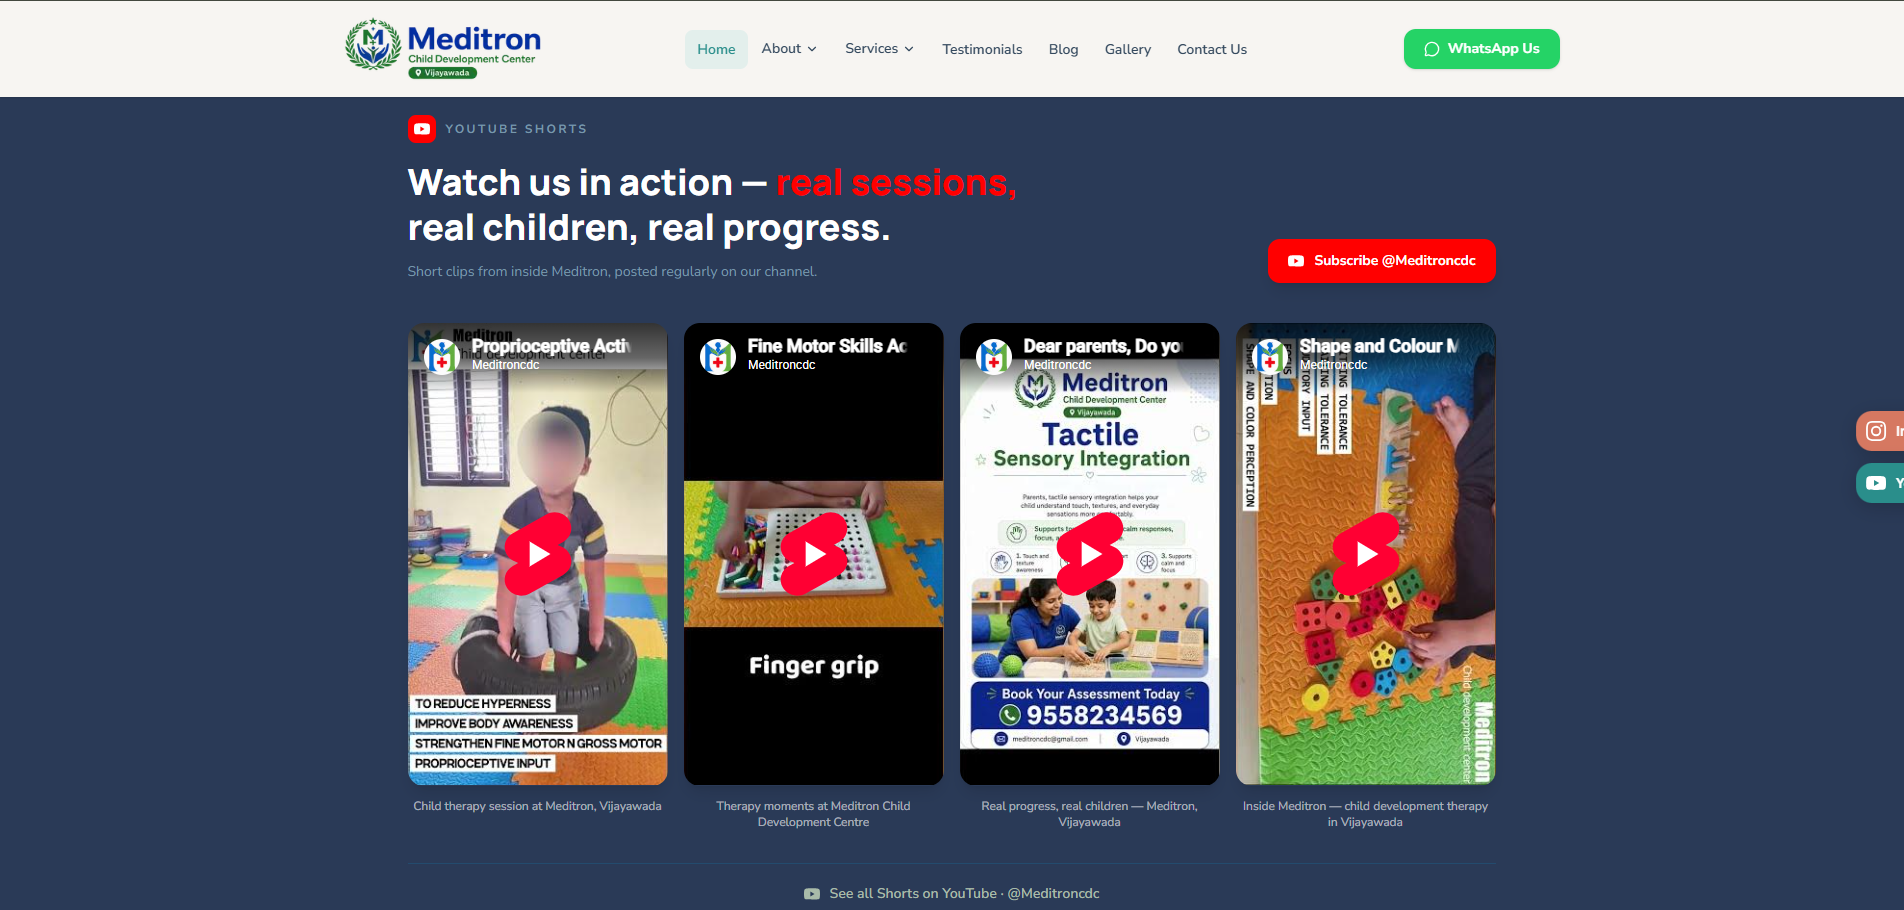Play the Fine Motor Skills short
The width and height of the screenshot is (1904, 910).
[x=814, y=554]
